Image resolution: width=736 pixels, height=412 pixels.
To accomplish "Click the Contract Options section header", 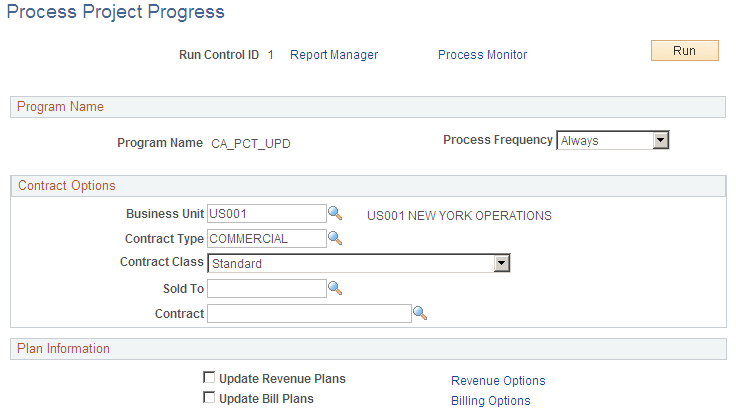I will tap(67, 185).
